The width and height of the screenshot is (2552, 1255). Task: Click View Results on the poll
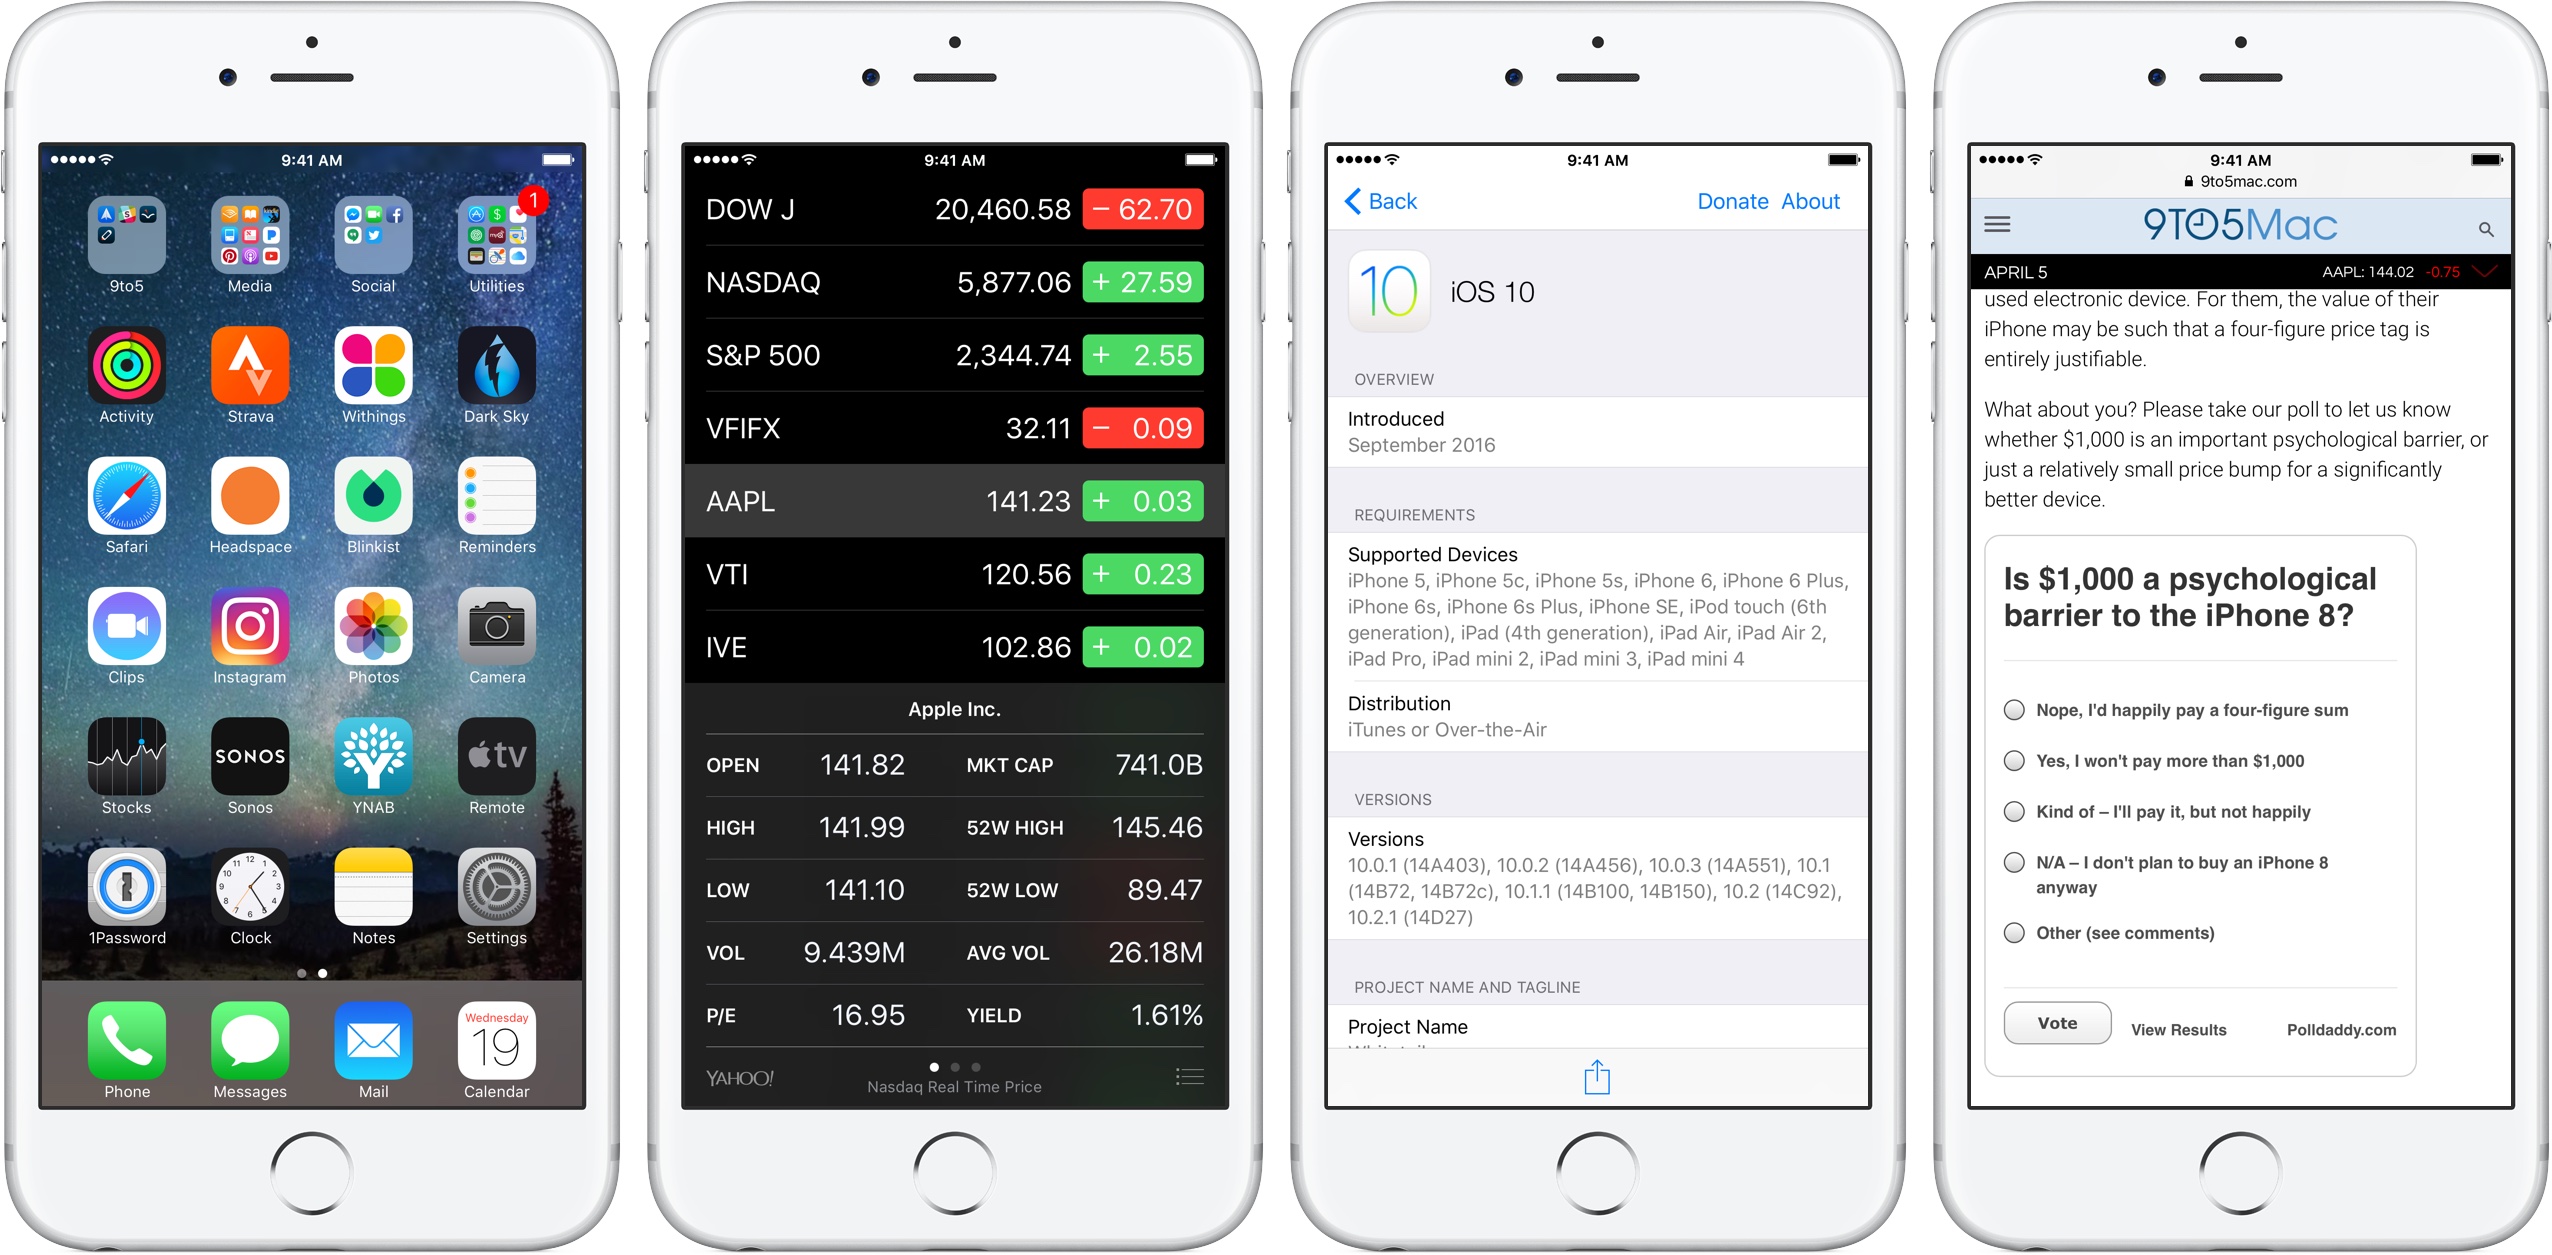[2192, 1029]
